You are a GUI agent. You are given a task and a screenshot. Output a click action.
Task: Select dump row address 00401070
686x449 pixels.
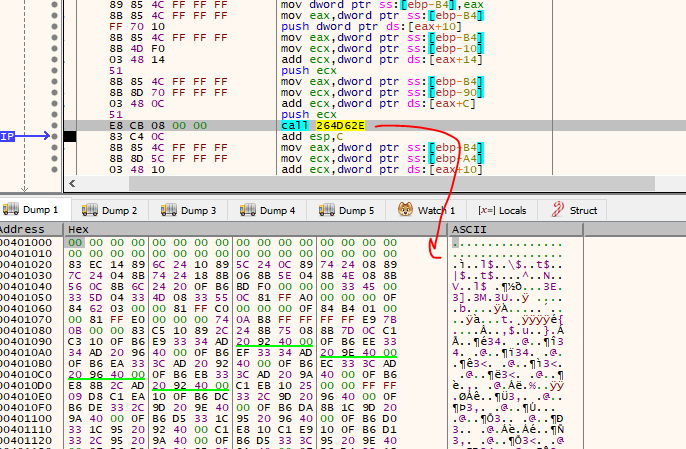point(26,319)
